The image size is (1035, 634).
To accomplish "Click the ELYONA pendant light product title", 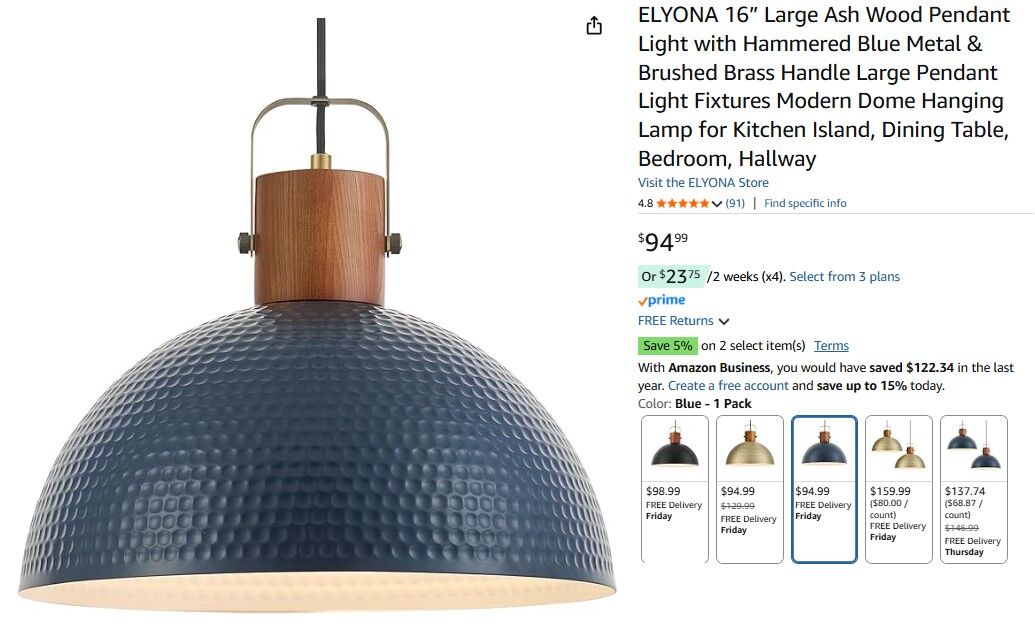I will (x=824, y=87).
